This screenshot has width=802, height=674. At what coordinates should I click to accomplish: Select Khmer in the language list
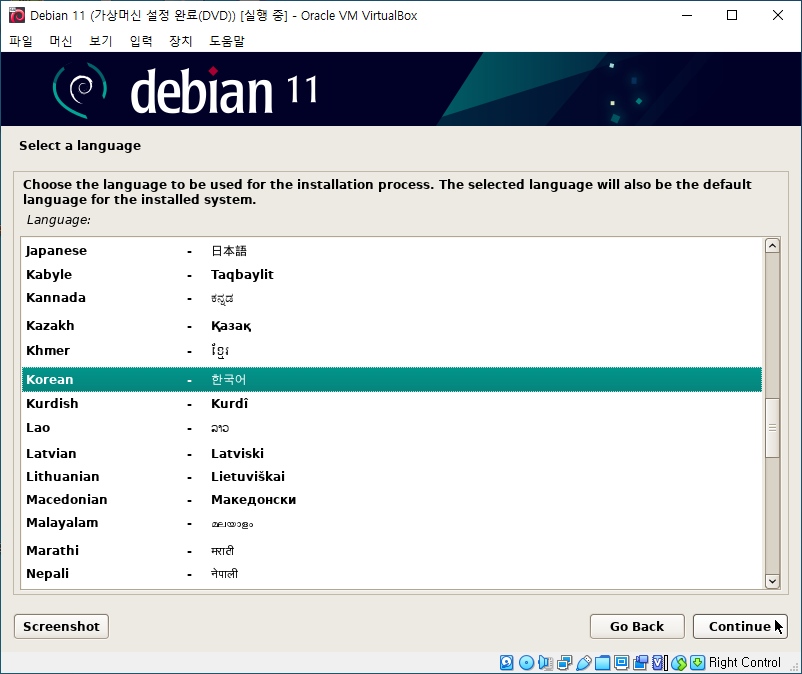392,351
